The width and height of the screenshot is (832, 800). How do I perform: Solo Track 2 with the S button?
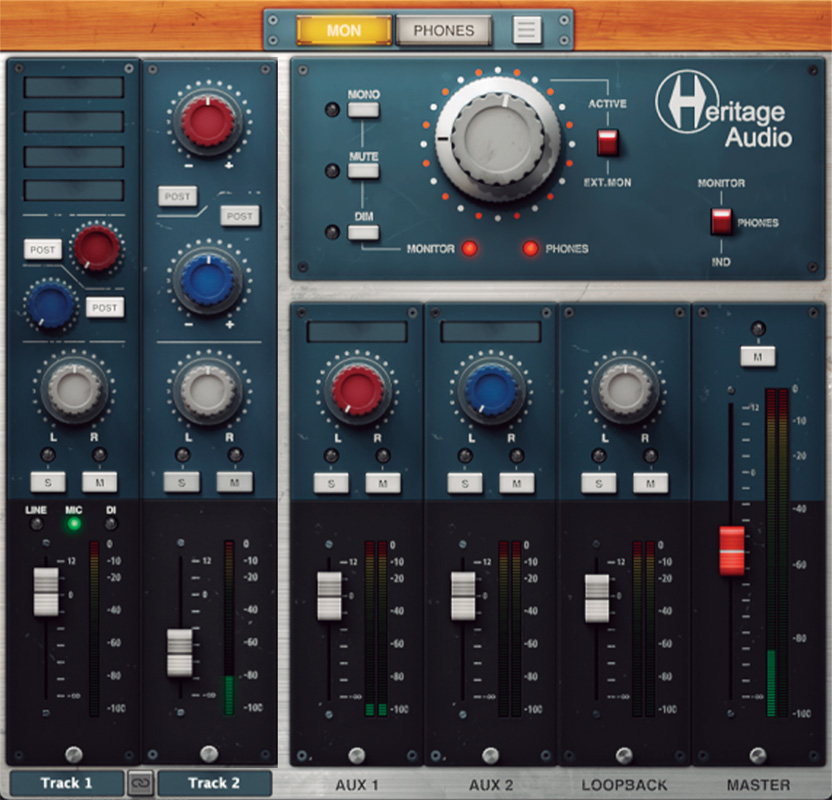click(182, 482)
